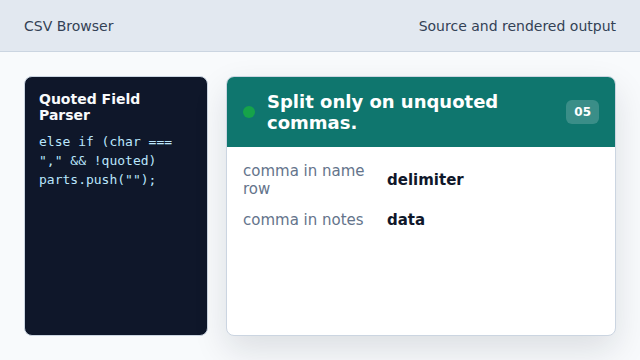This screenshot has width=640, height=360.
Task: Select the 'comma in name row' label
Action: point(304,180)
